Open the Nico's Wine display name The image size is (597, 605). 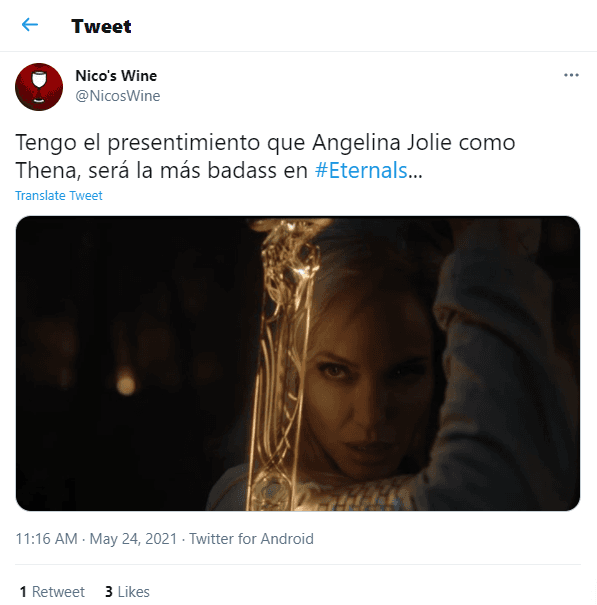116,76
